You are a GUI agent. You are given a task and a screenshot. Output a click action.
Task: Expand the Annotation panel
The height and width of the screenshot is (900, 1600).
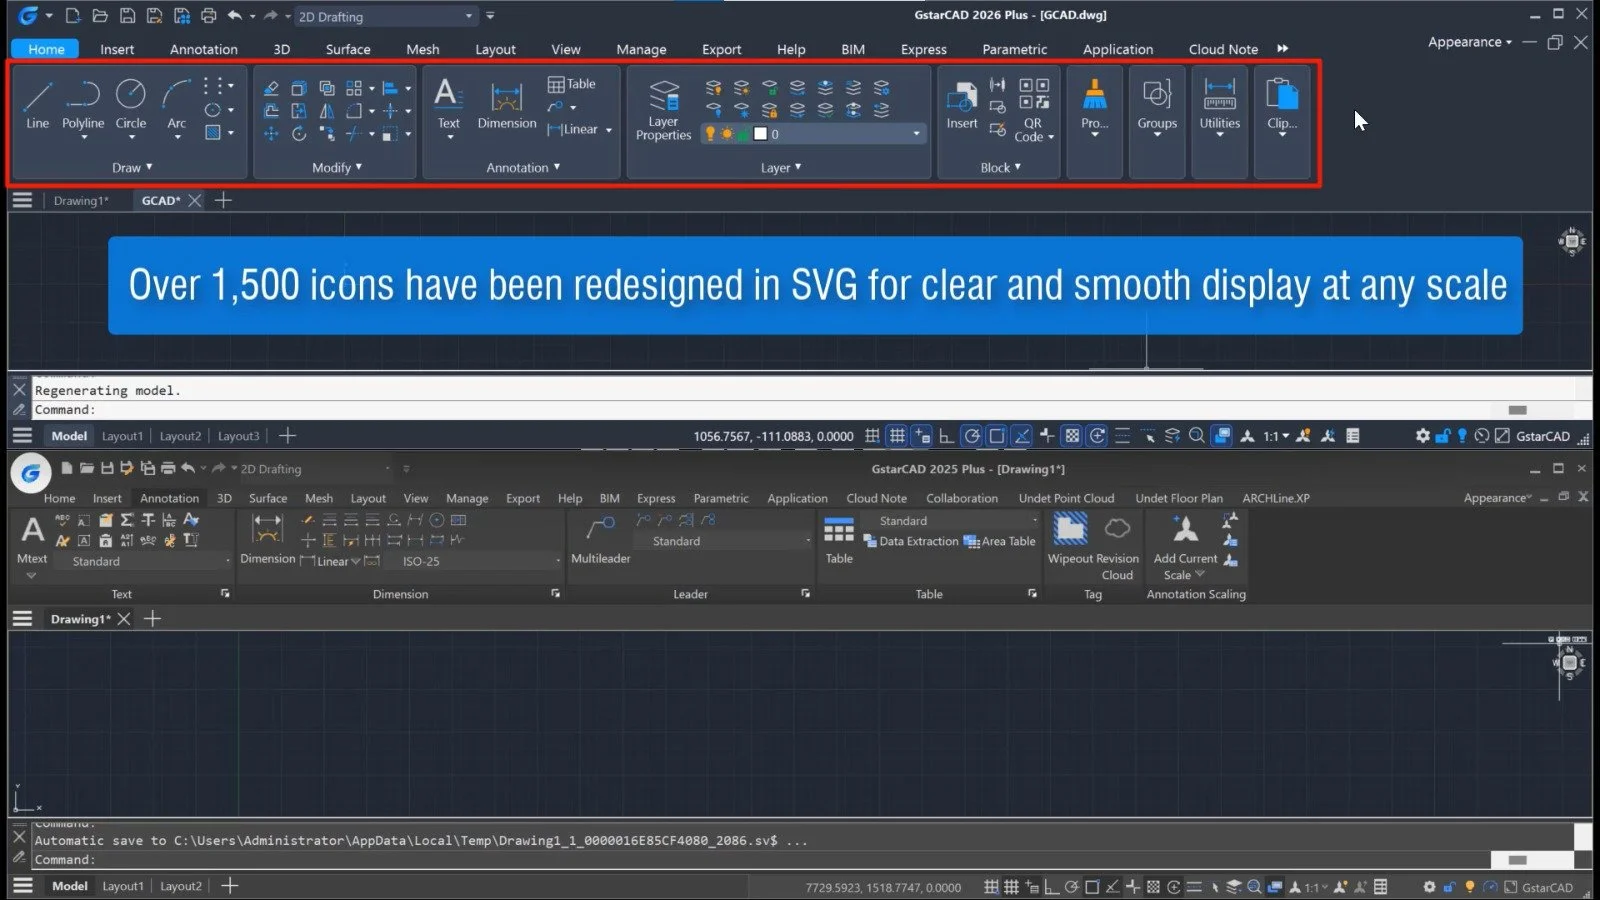(x=523, y=168)
